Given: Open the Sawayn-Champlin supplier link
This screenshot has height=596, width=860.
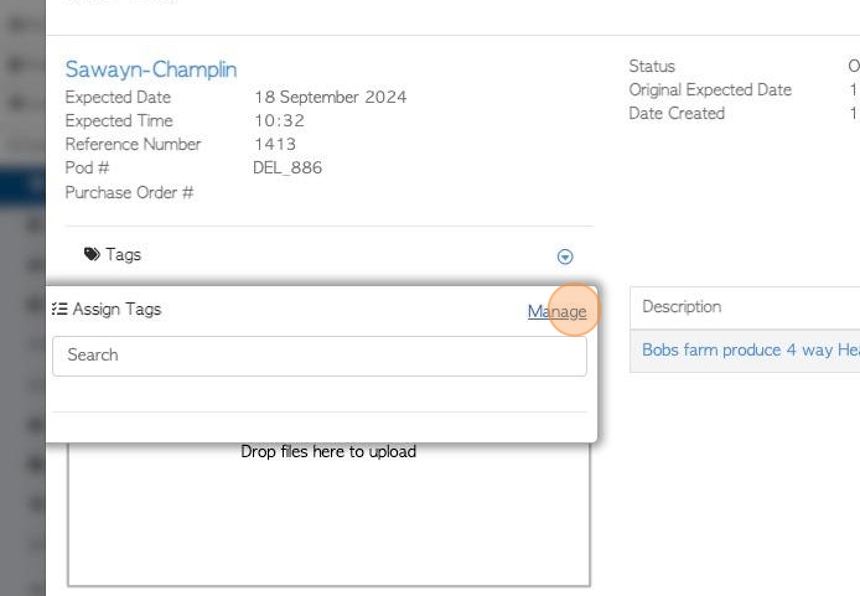Looking at the screenshot, I should pos(151,70).
